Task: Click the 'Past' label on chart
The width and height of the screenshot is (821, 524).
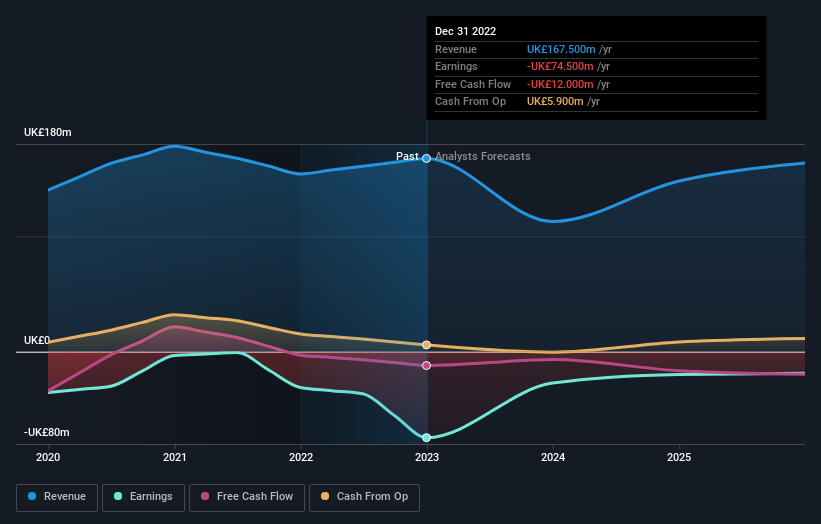Action: click(x=407, y=156)
